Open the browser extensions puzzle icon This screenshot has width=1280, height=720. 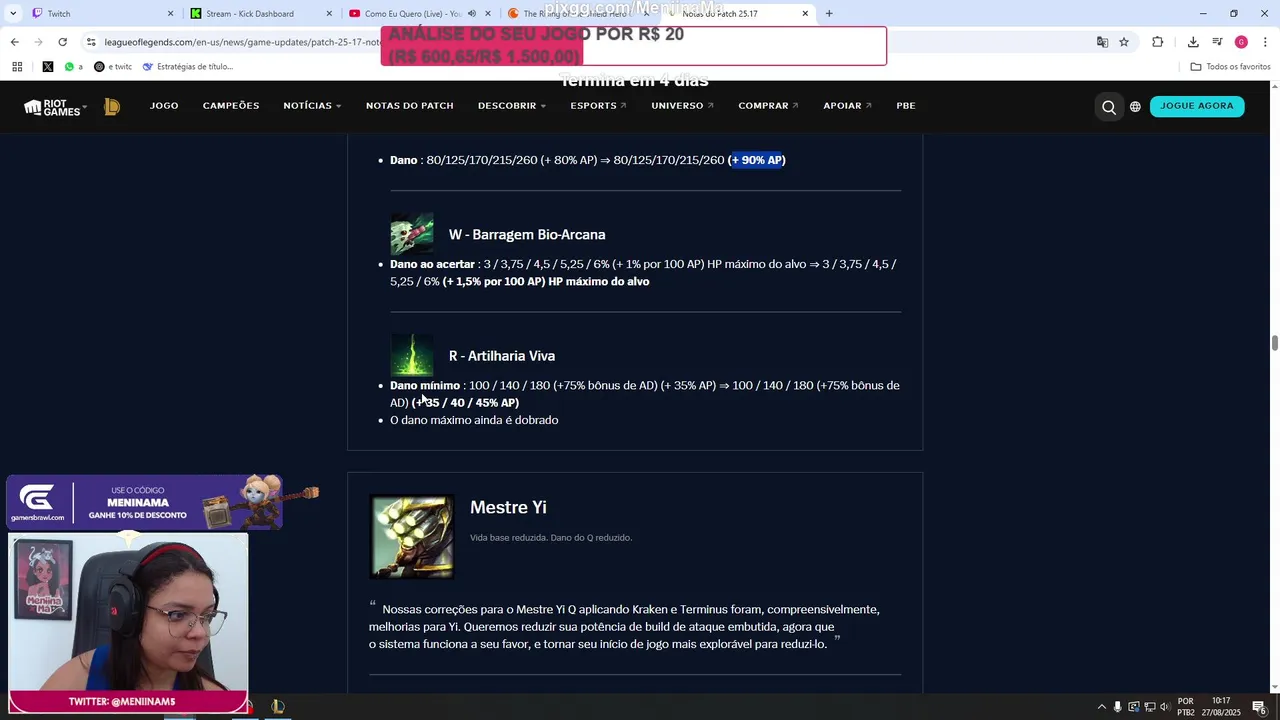point(1158,42)
